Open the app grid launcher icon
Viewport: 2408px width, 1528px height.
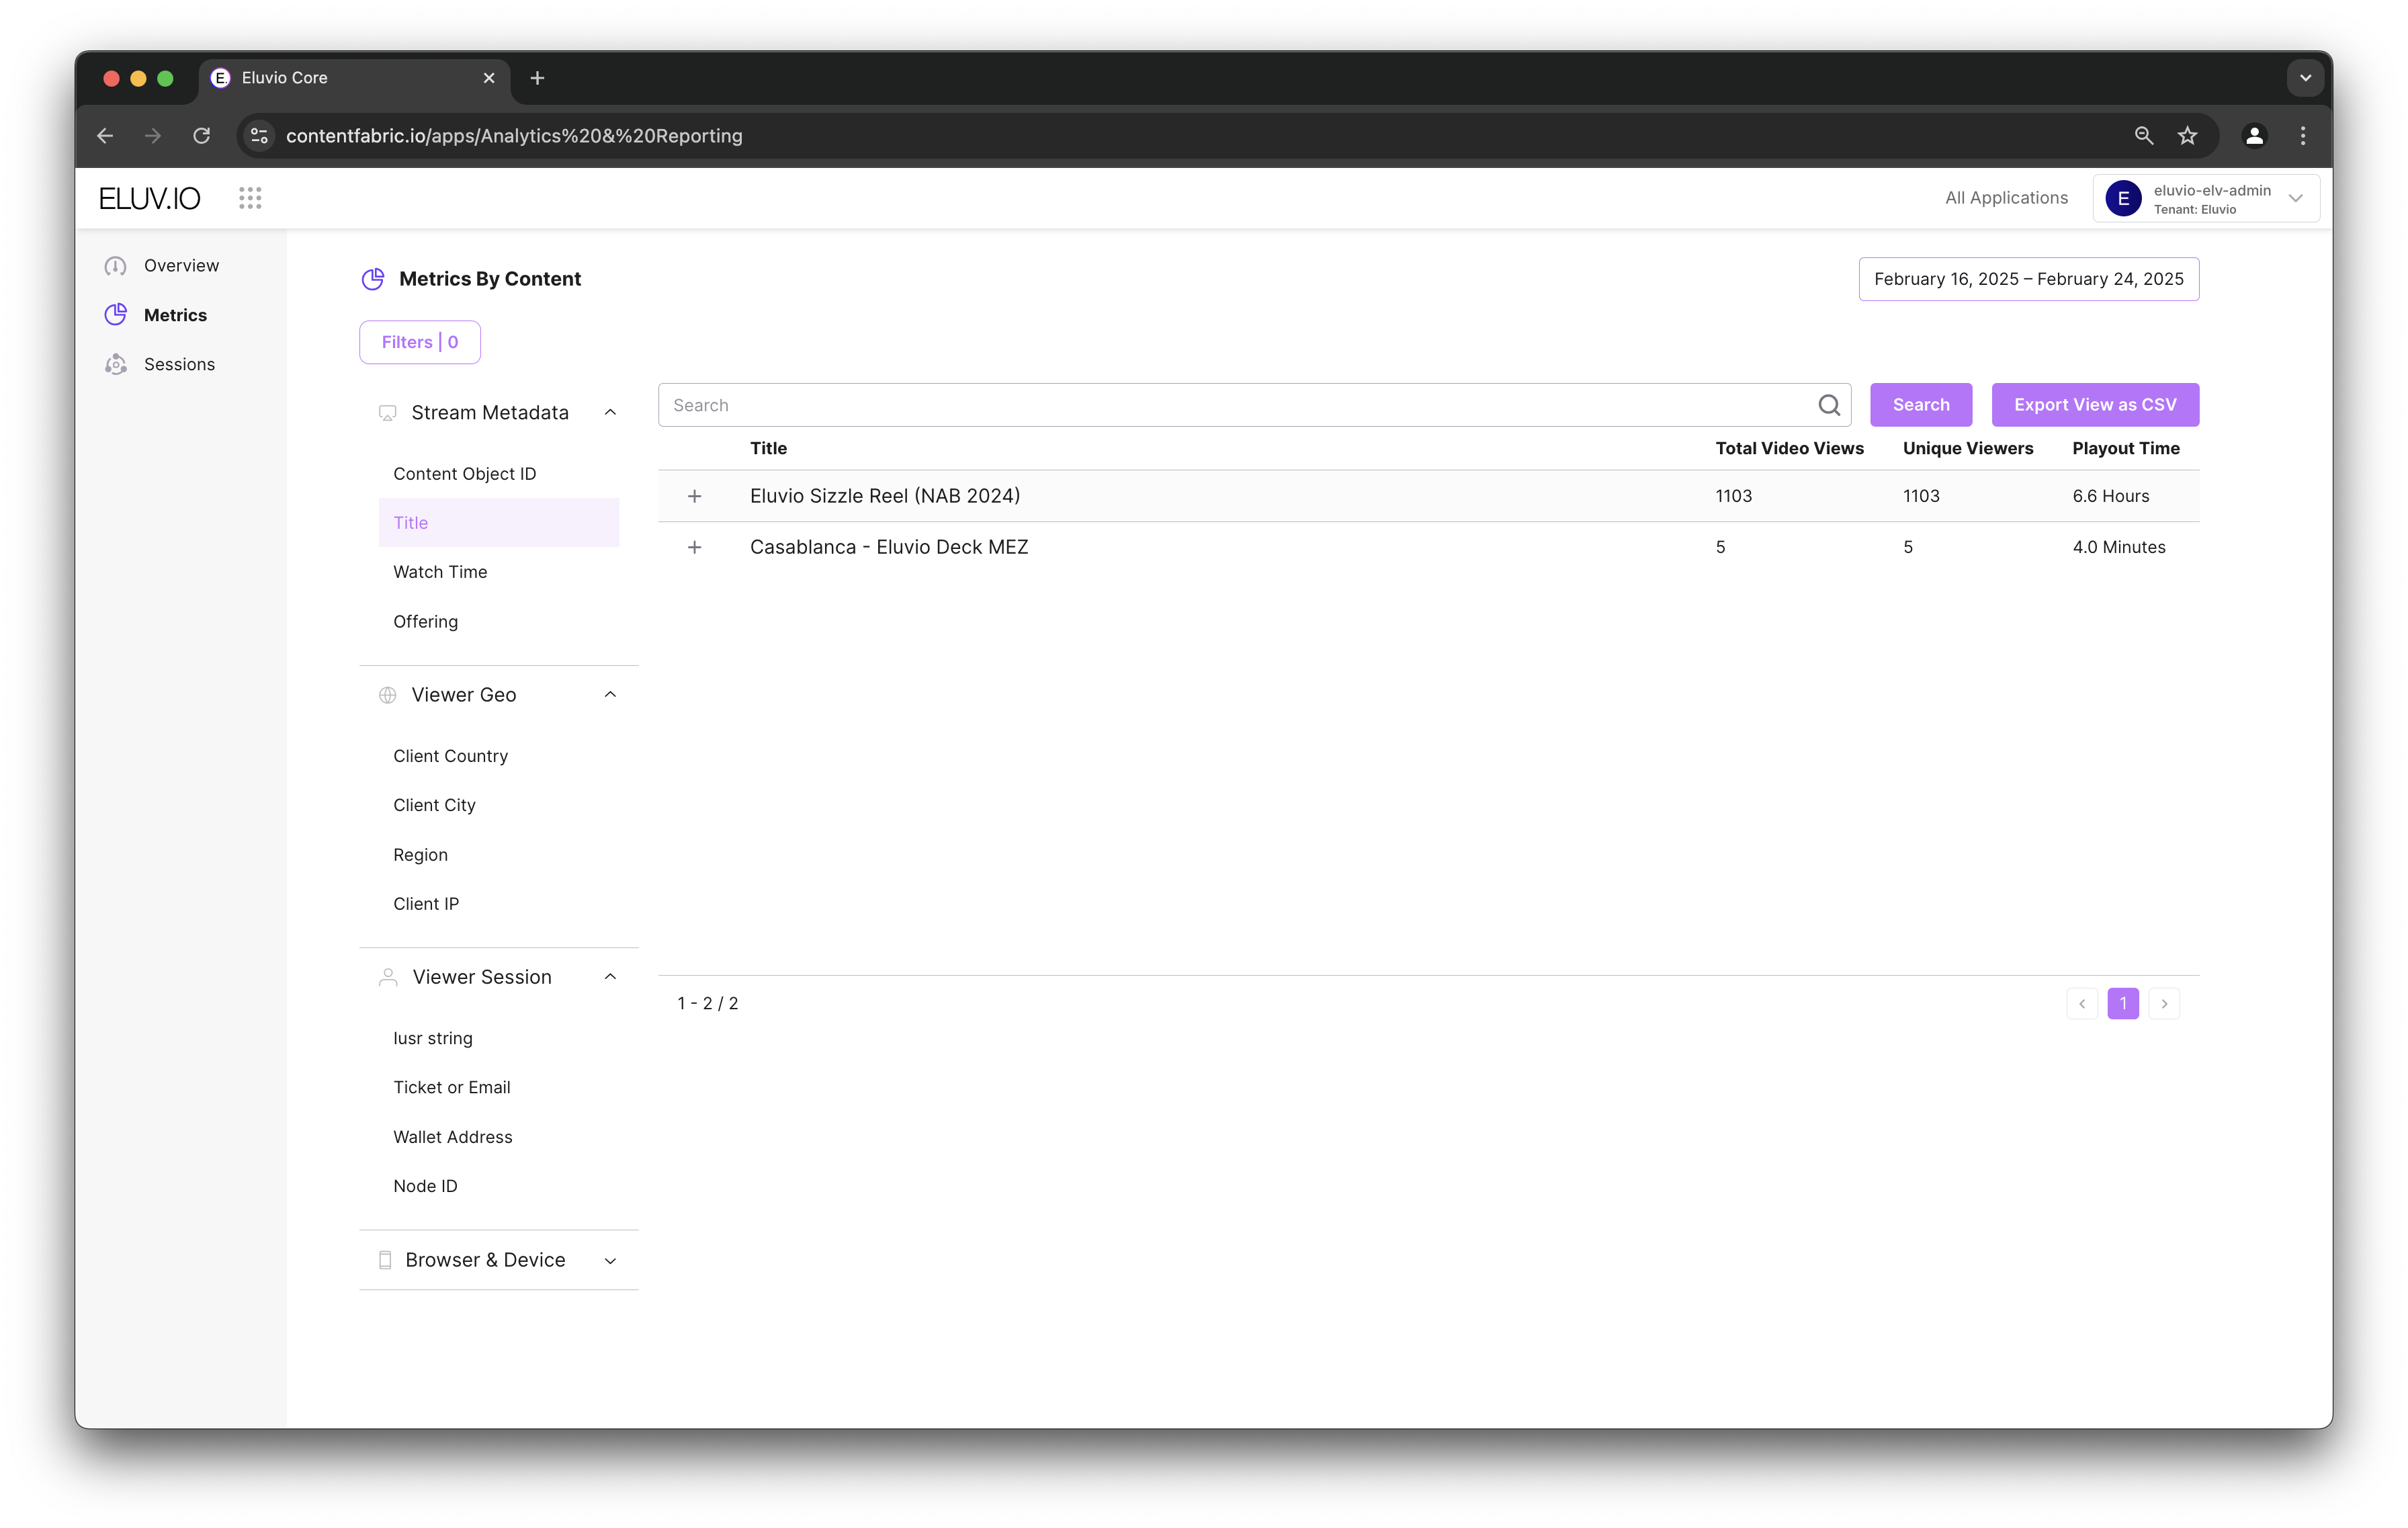250,198
